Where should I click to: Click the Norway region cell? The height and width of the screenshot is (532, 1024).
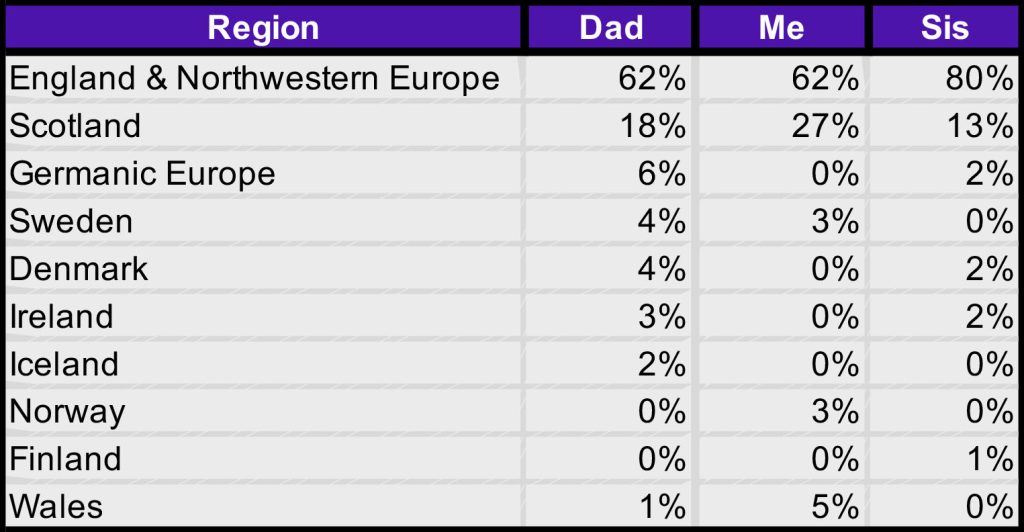coord(68,412)
